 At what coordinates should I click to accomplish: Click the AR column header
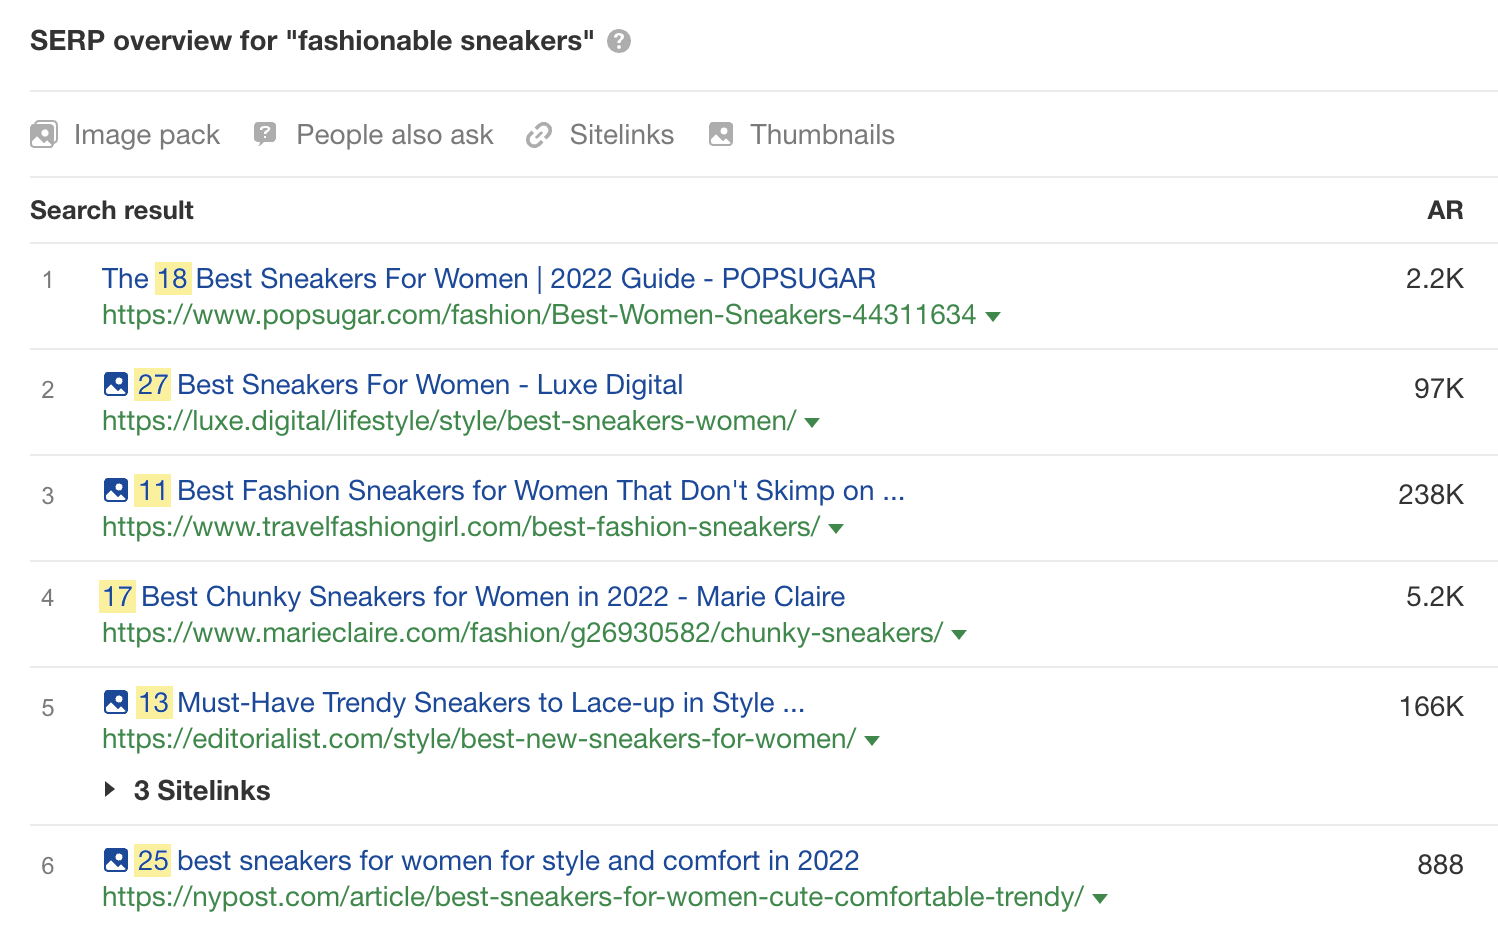click(x=1444, y=210)
